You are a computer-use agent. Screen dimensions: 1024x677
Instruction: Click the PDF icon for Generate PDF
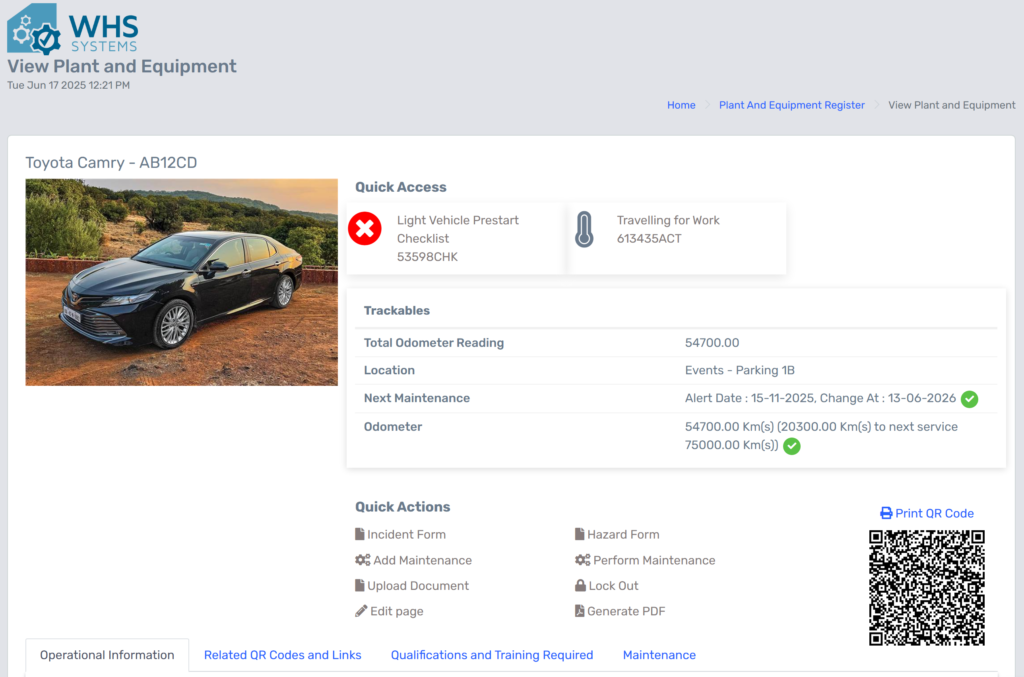pos(580,611)
